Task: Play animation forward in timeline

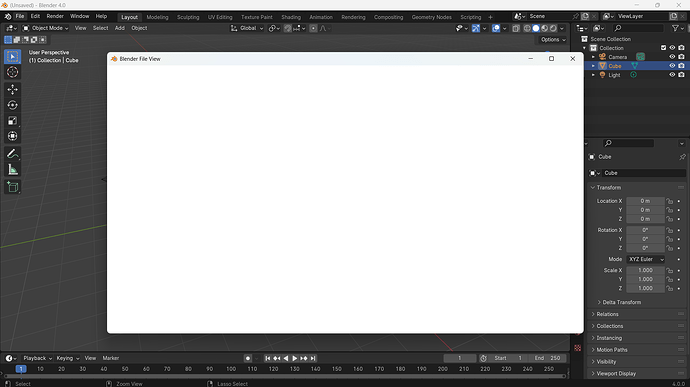Action: 294,358
